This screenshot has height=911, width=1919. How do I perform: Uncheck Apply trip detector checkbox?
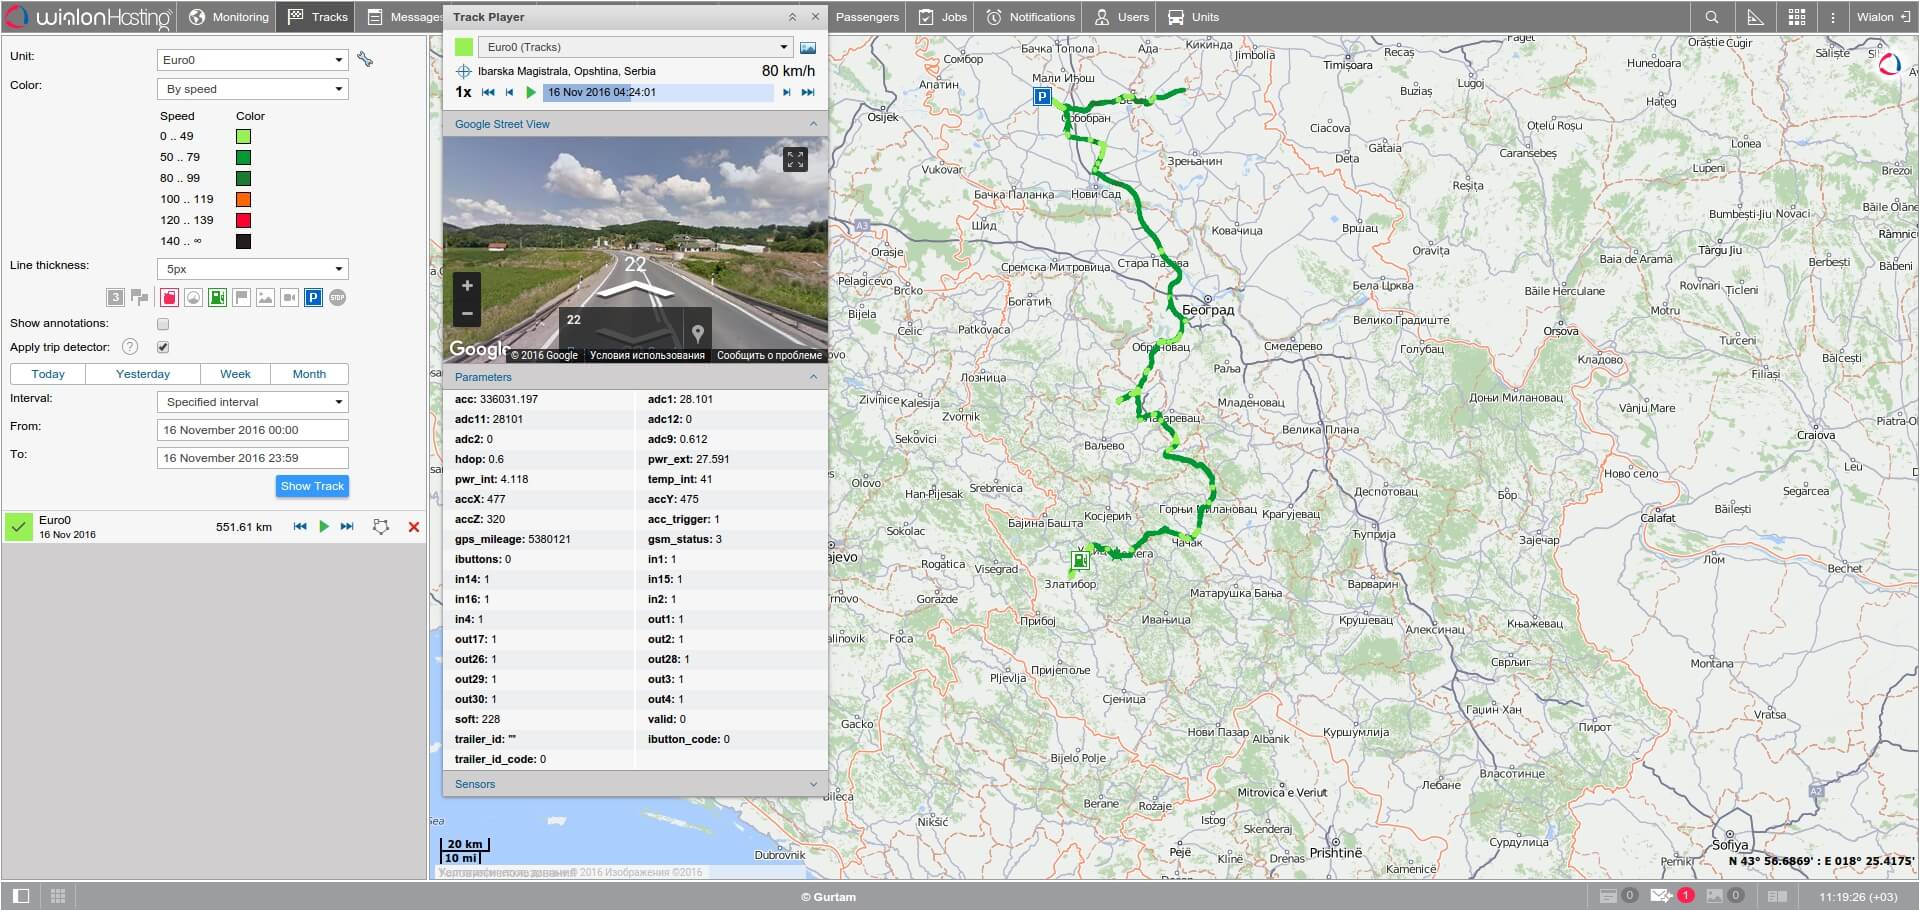tap(163, 347)
